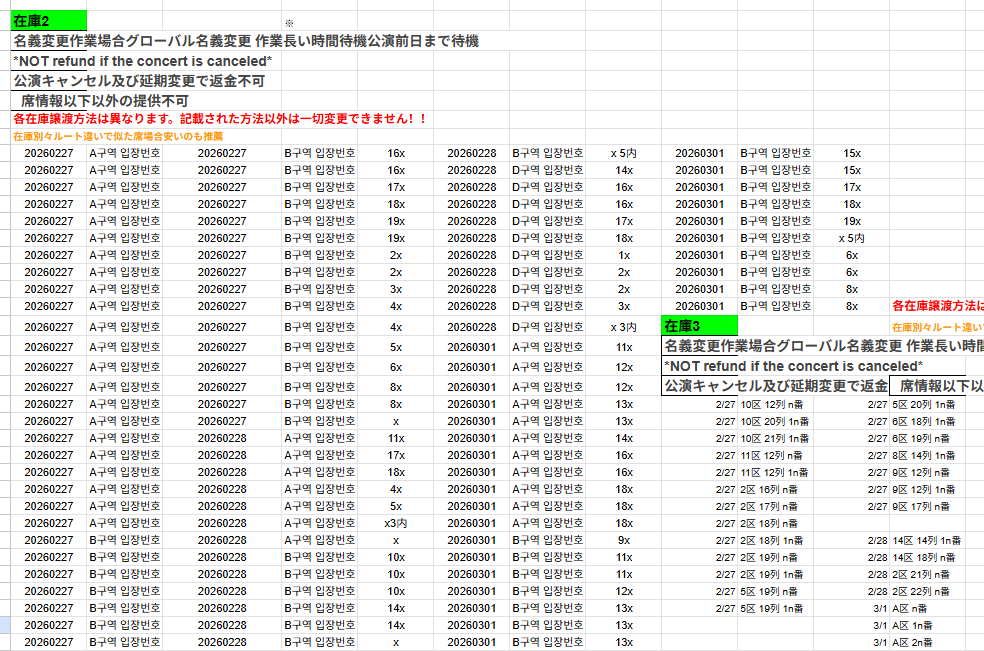The height and width of the screenshot is (651, 984).
Task: Select the '11区 12列 1n番' cell
Action: tap(774, 472)
